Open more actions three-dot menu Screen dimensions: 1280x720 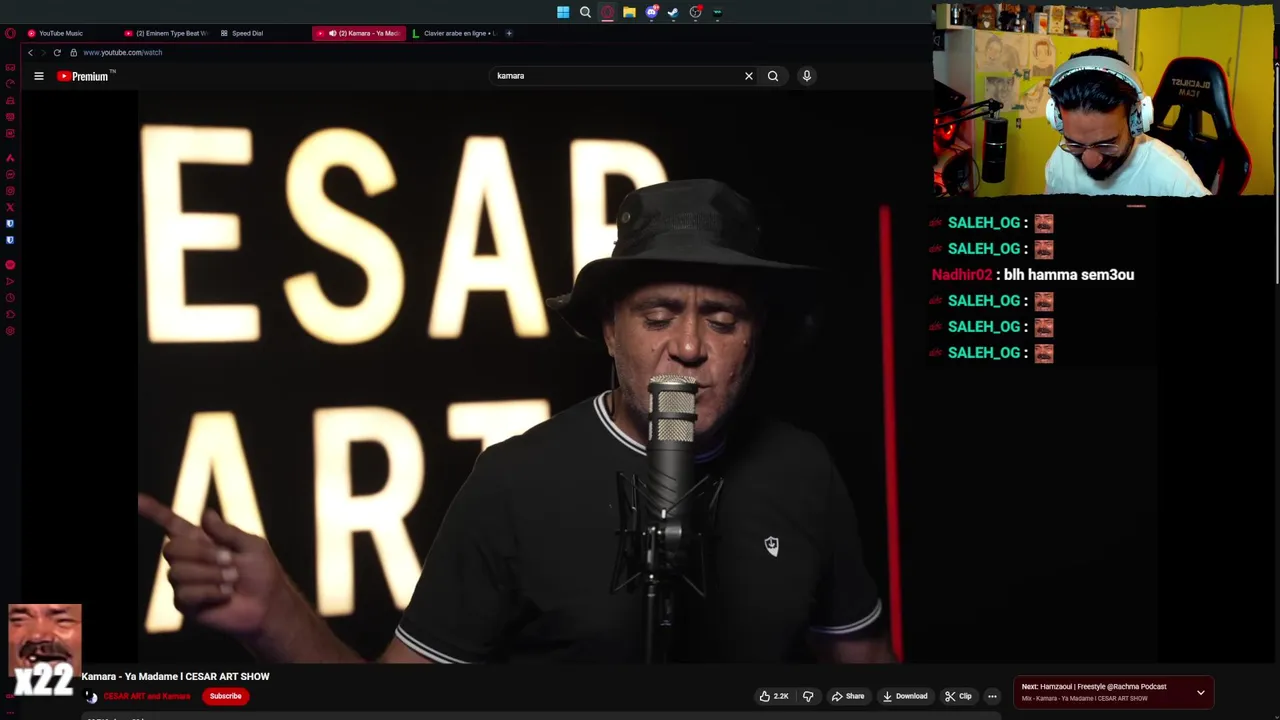(x=992, y=696)
